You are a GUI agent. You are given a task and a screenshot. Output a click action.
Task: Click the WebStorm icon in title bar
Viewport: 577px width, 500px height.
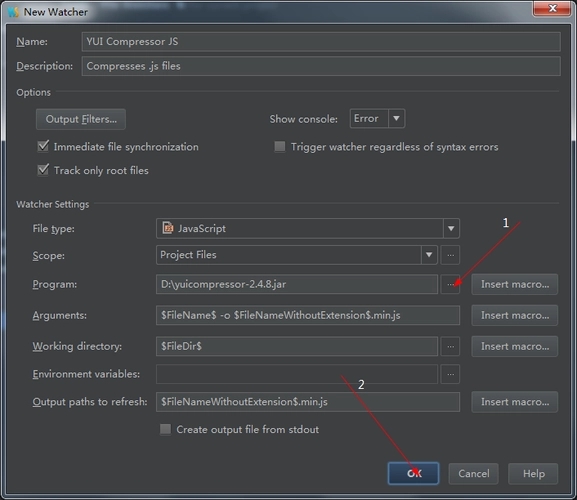click(13, 12)
